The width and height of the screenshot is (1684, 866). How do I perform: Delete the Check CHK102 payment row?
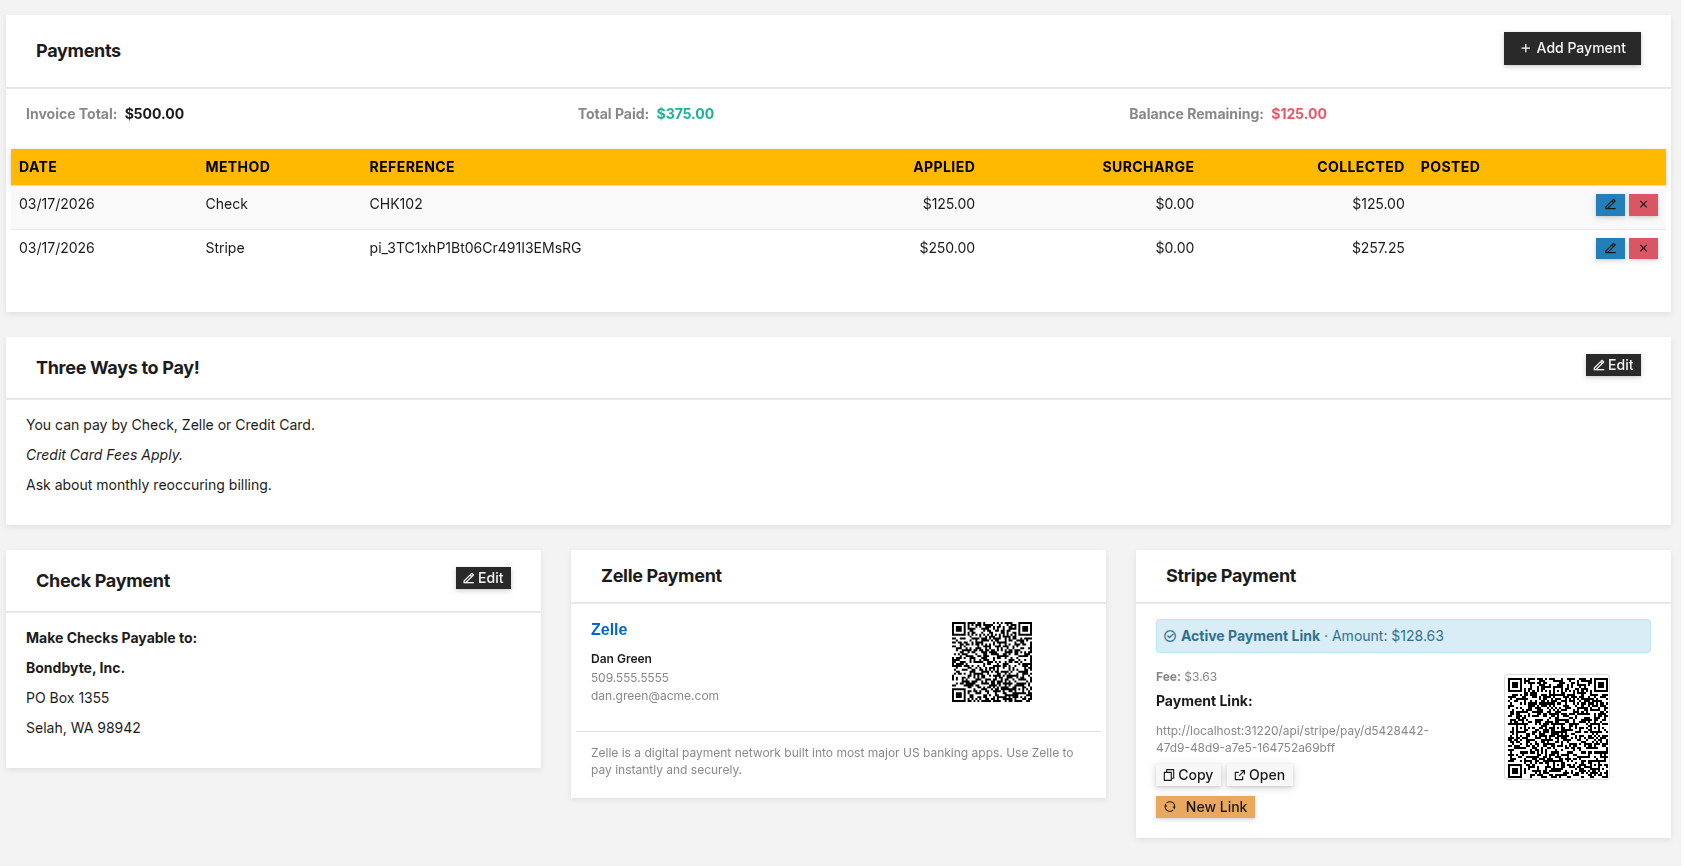tap(1643, 205)
